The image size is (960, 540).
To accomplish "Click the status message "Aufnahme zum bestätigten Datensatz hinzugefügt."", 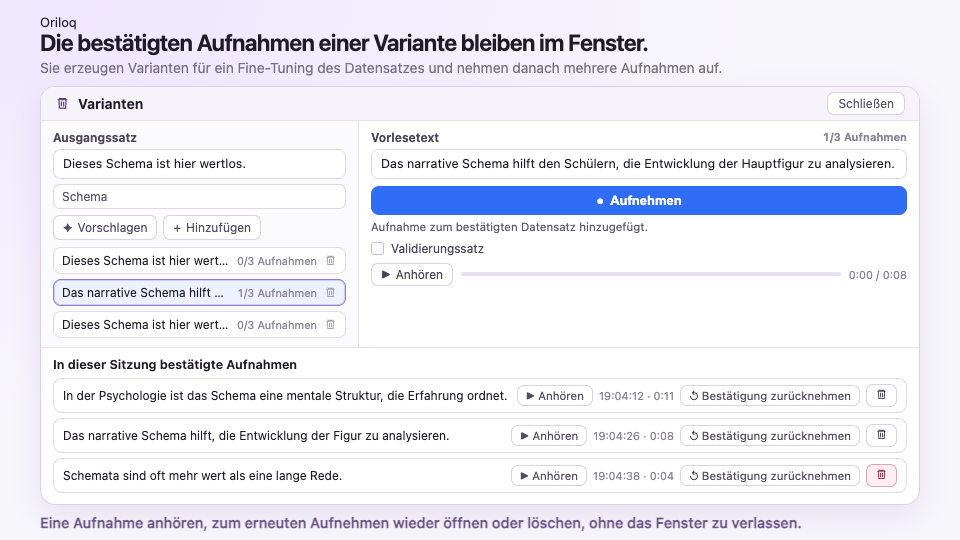I will [x=509, y=227].
